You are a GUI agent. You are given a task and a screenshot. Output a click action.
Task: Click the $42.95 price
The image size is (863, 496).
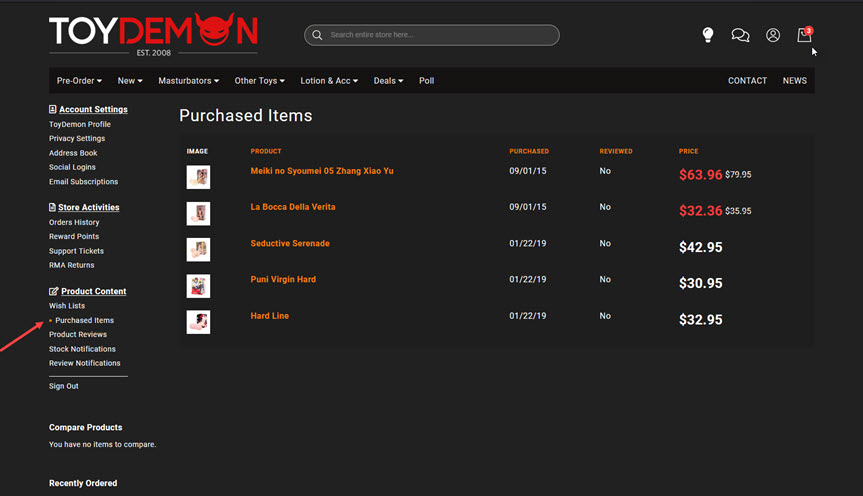[x=701, y=247]
